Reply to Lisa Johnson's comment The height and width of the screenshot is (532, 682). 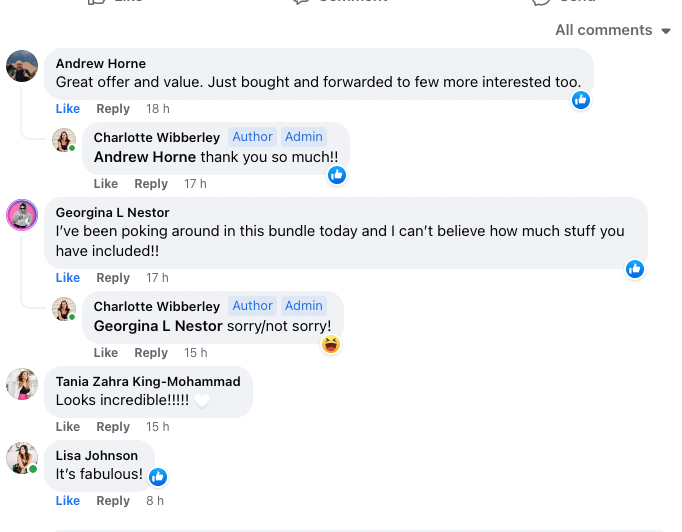click(x=113, y=501)
